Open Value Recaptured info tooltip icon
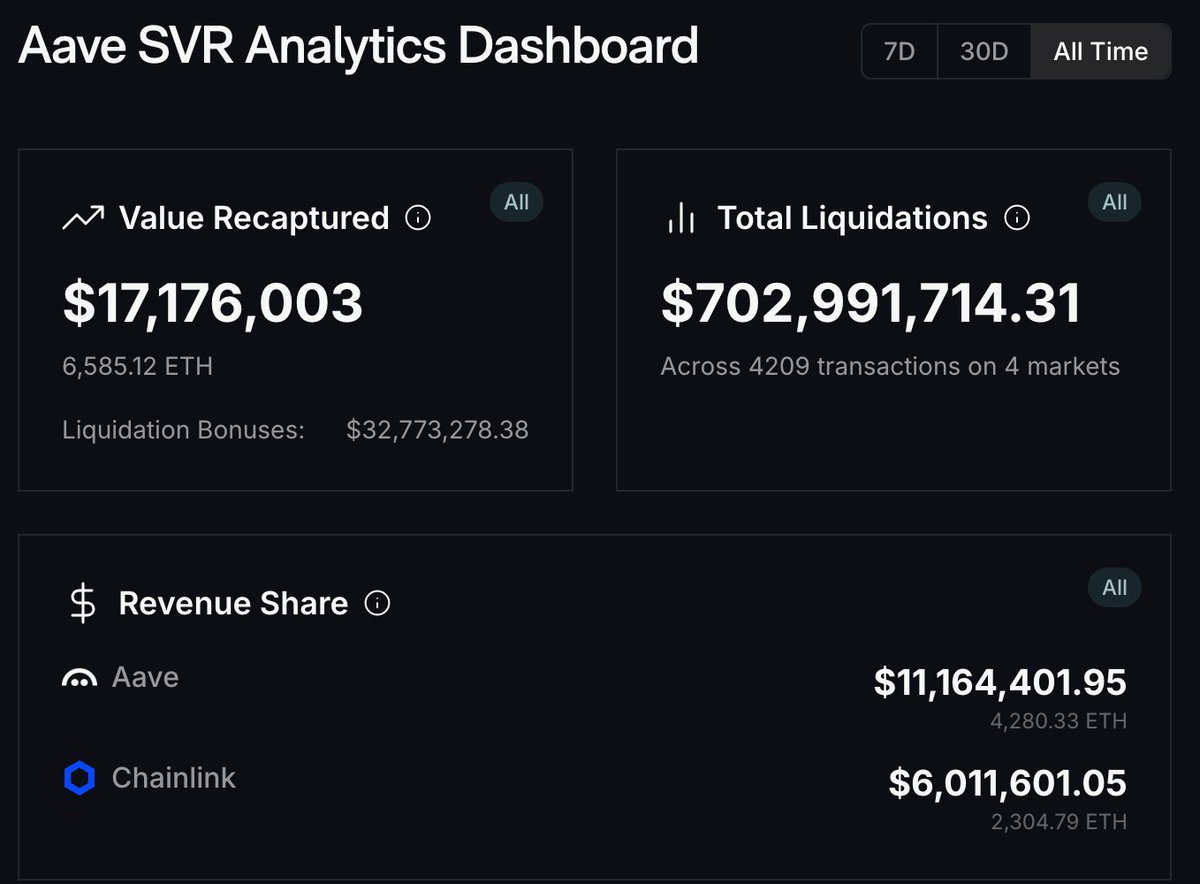The image size is (1200, 884). pos(418,217)
